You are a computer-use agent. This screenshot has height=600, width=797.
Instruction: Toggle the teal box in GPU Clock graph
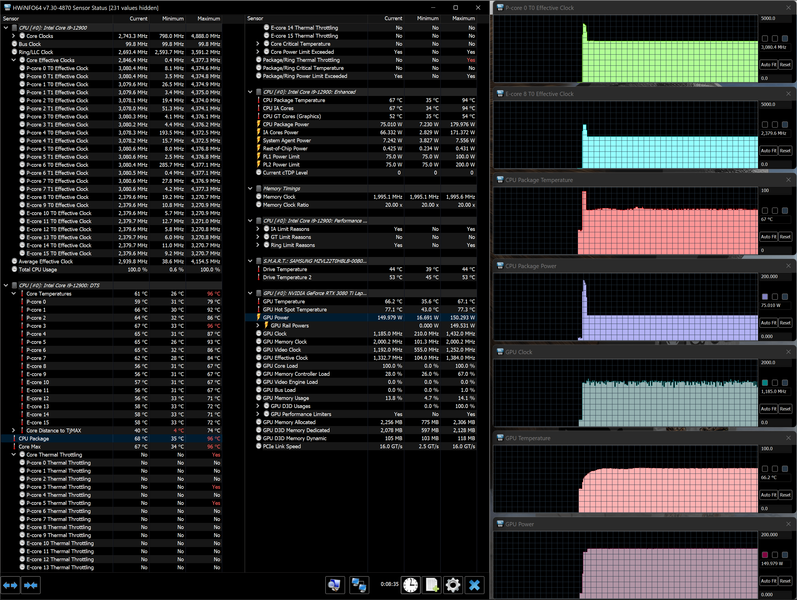point(765,383)
